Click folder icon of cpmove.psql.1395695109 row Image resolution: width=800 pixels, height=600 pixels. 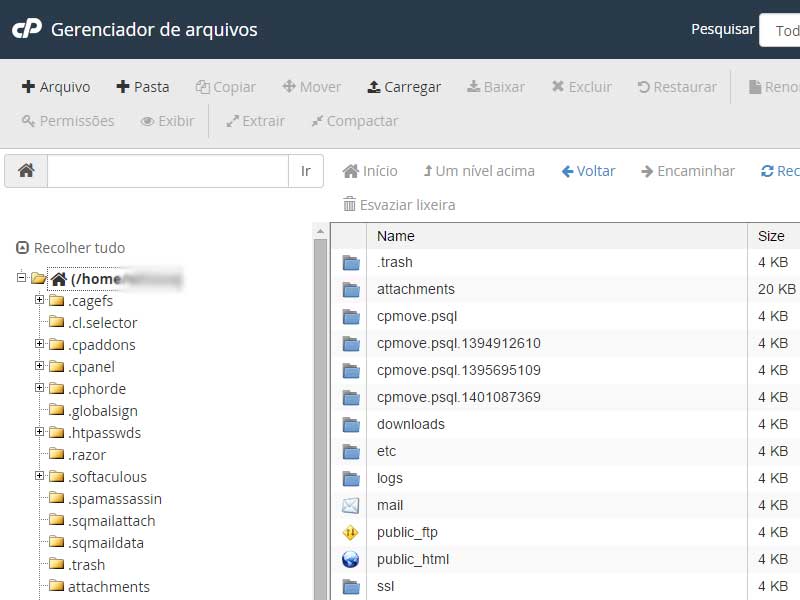coord(351,371)
